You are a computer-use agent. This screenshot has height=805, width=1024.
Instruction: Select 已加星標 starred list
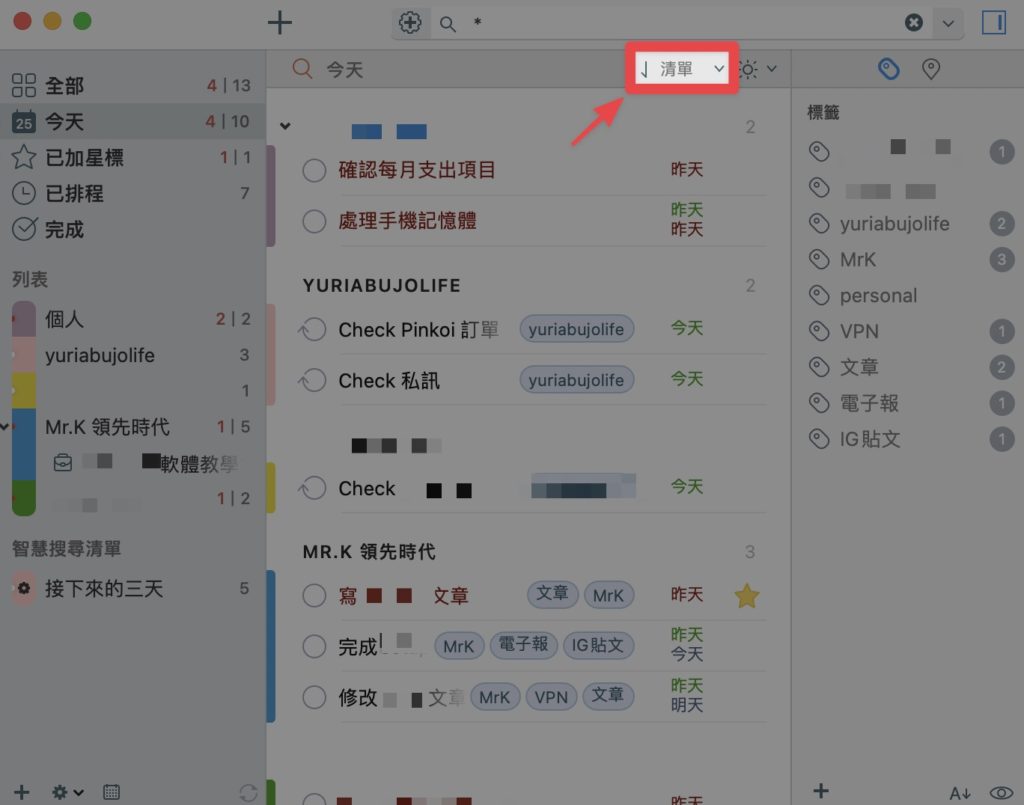tap(133, 157)
